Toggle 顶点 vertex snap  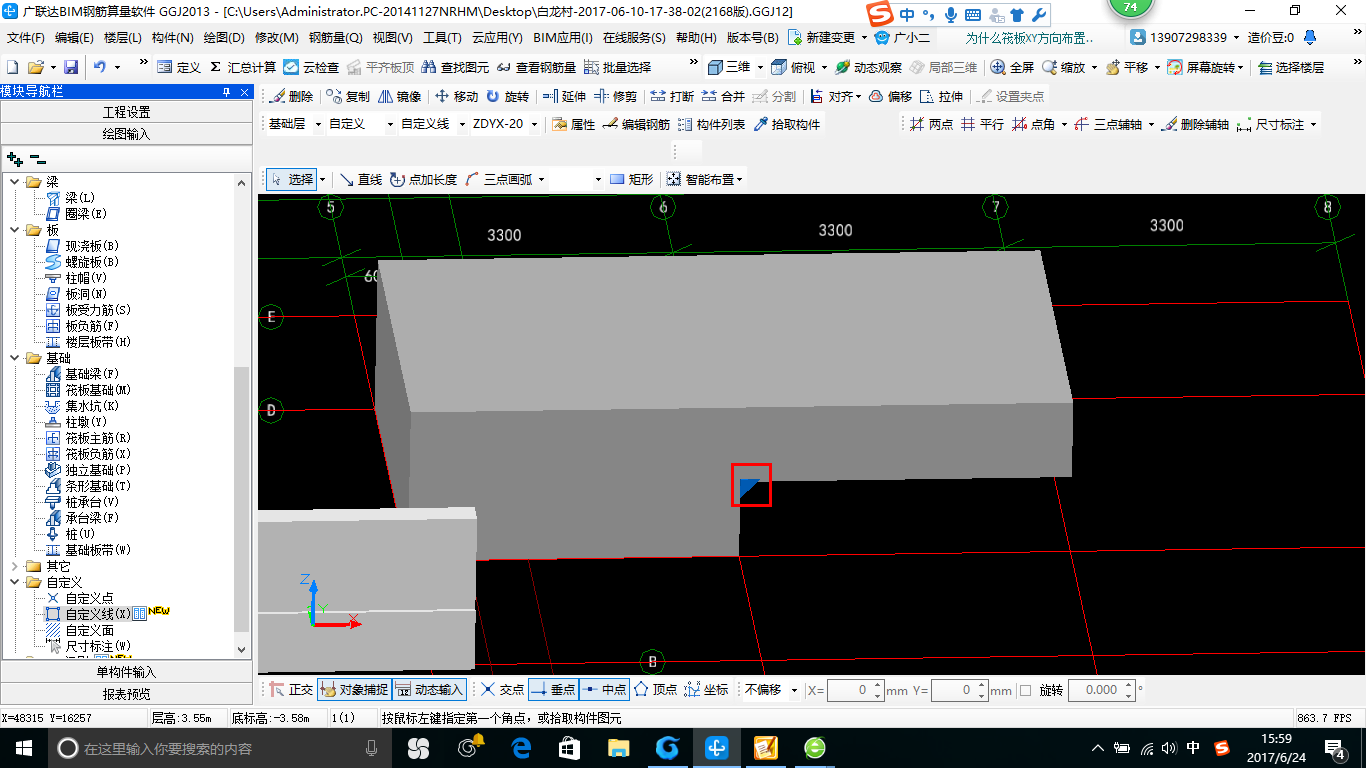(x=655, y=690)
